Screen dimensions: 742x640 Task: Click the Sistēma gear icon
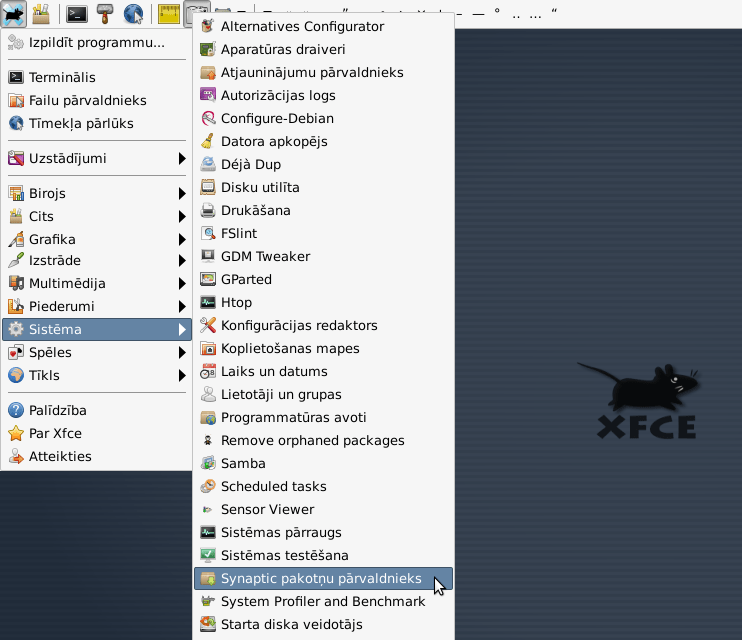pos(16,329)
